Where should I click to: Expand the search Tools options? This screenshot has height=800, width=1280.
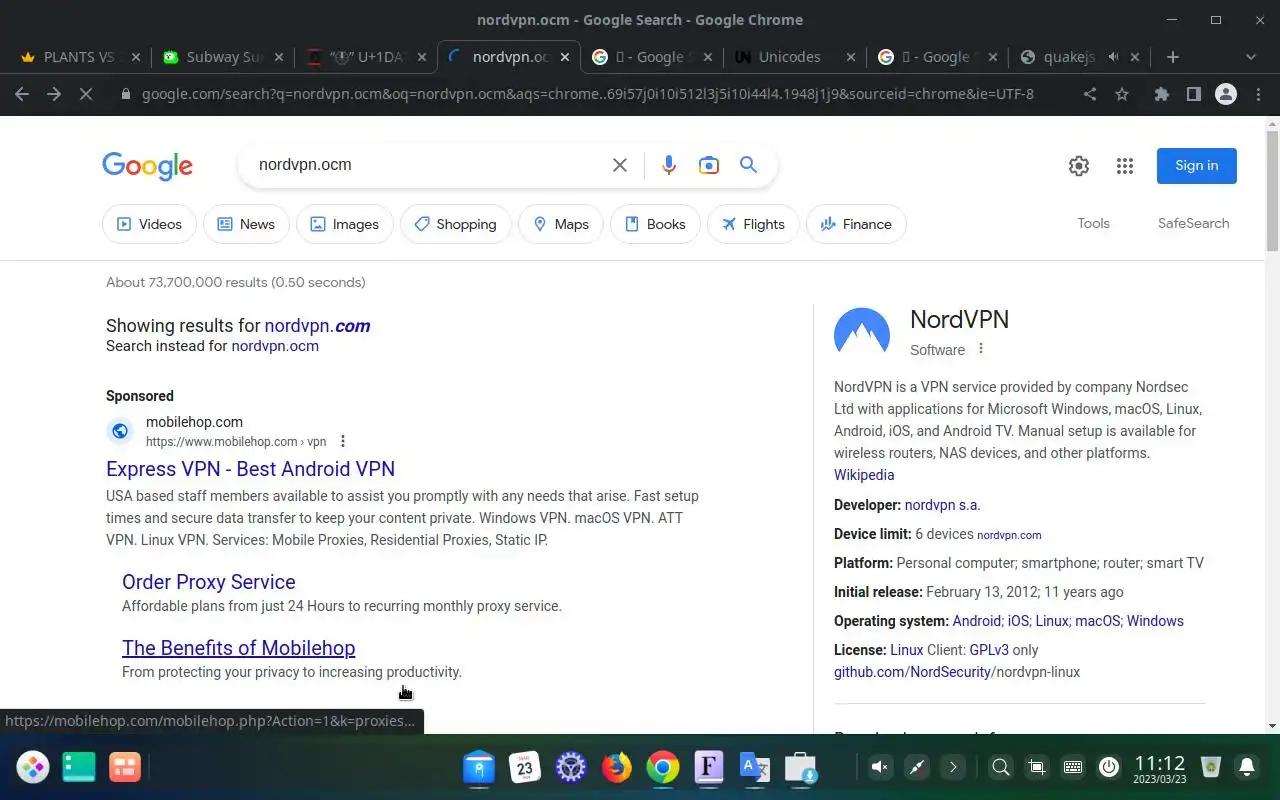(x=1093, y=223)
